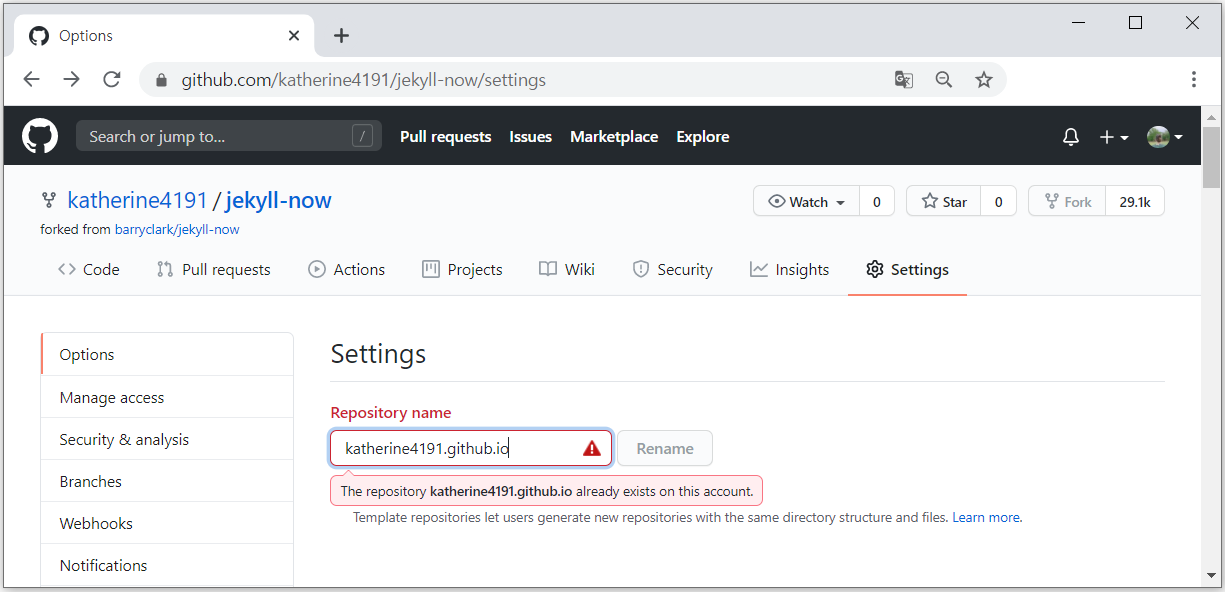Focus the Search or jump to field
This screenshot has height=592, width=1225.
click(x=229, y=136)
